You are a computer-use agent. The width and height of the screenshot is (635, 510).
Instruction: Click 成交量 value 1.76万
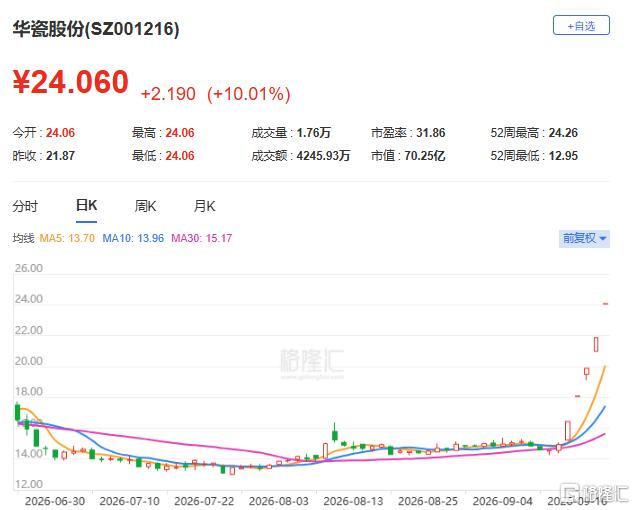[x=314, y=132]
